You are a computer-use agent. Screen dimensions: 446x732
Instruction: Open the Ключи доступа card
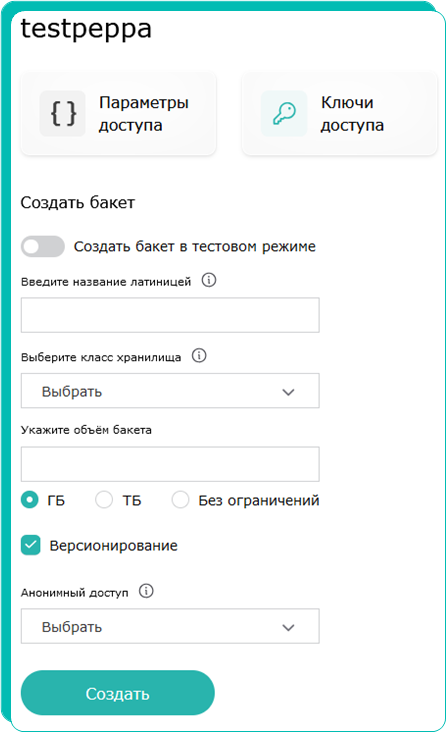click(340, 113)
